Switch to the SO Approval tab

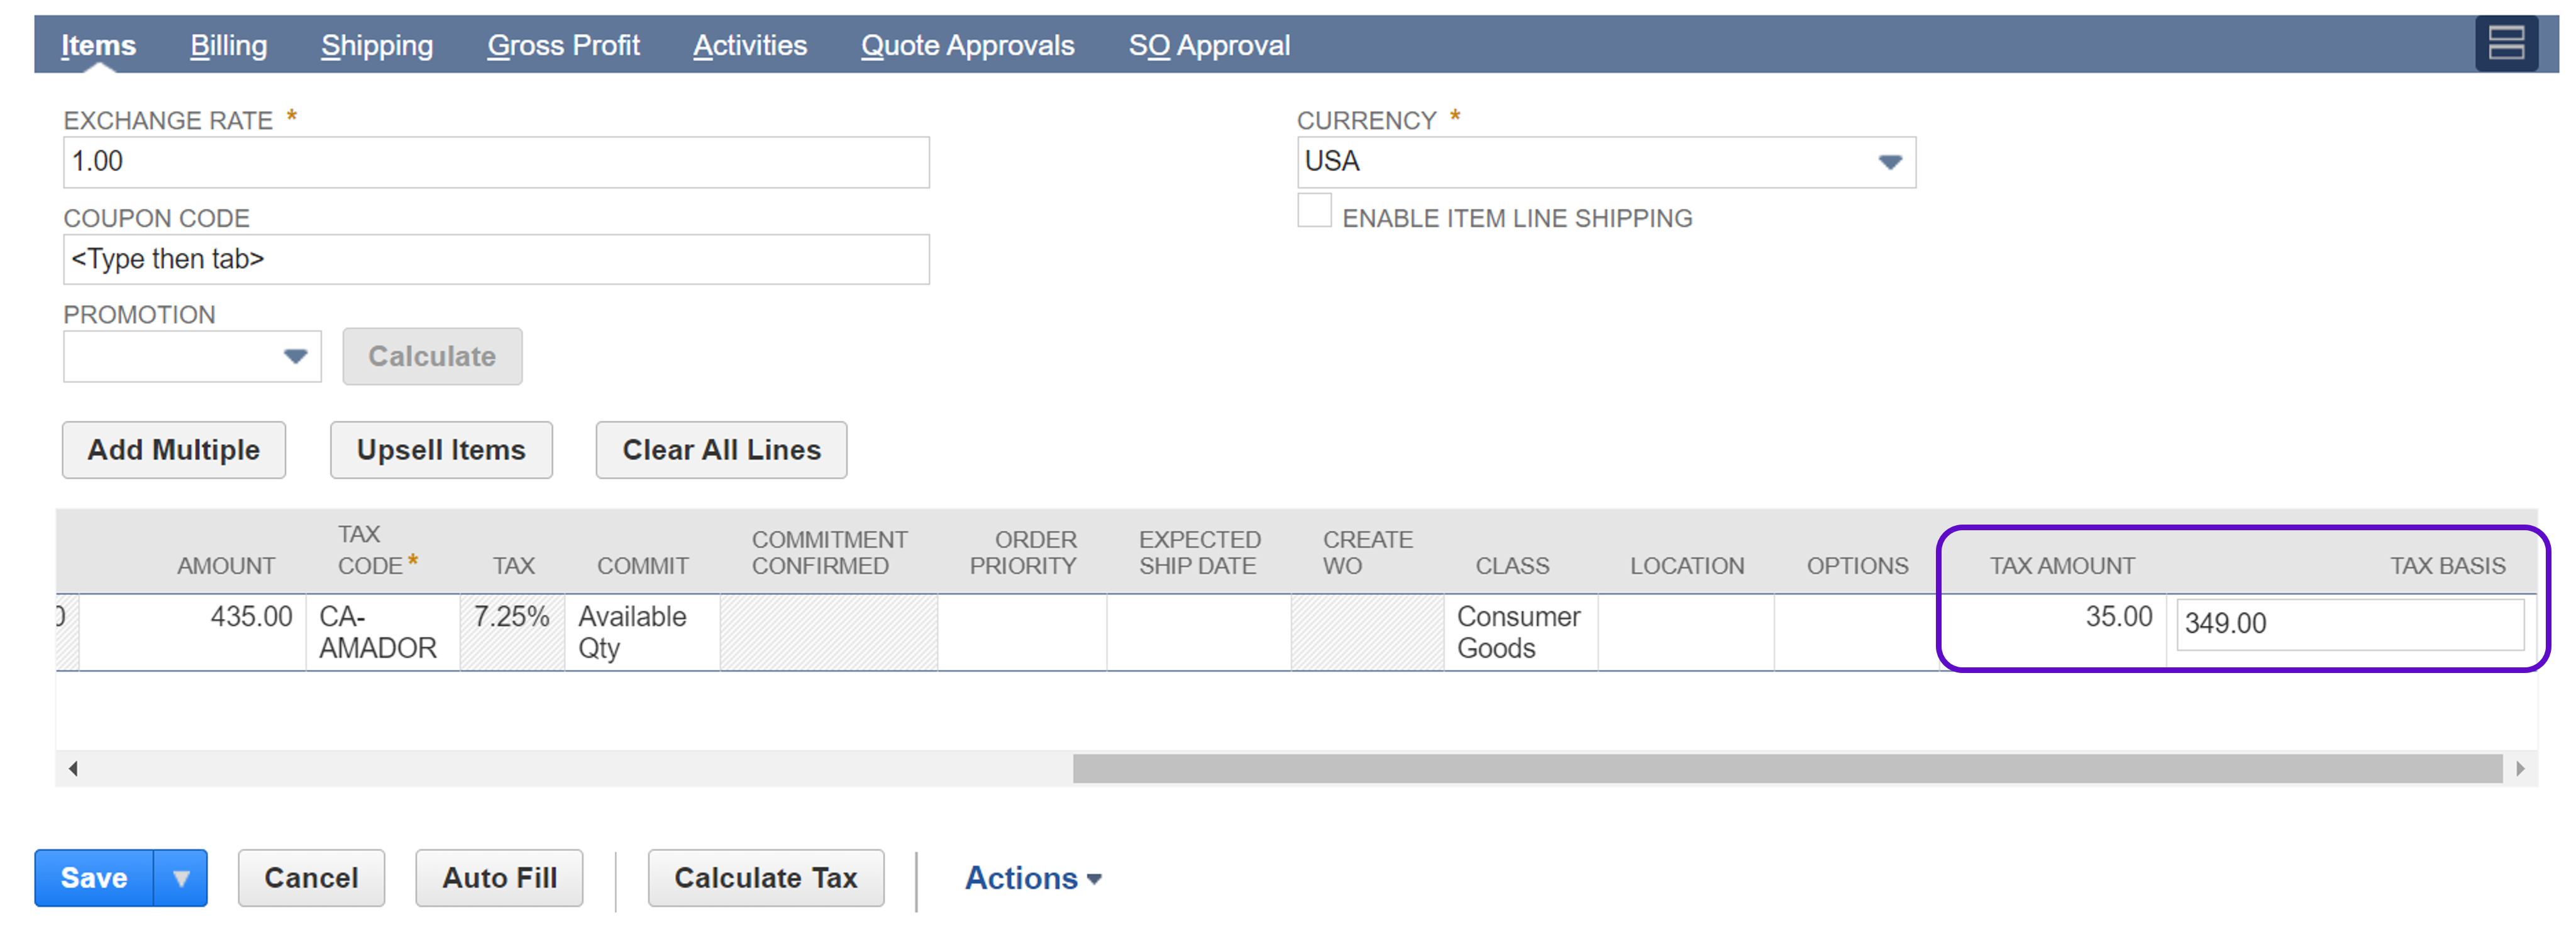(1209, 45)
